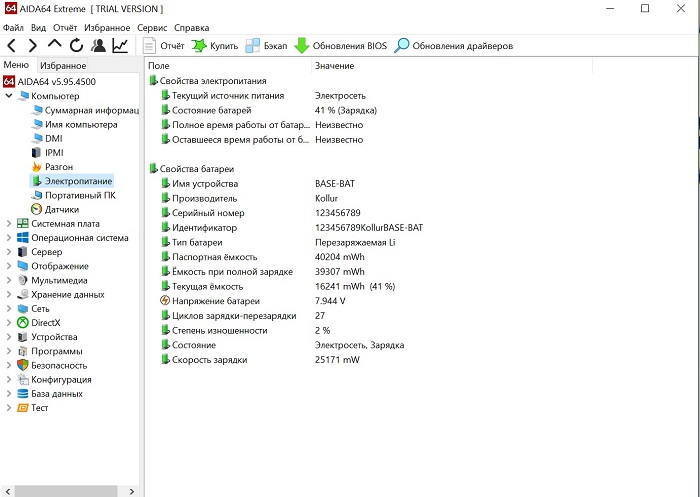
Task: Click the Свойства батареи section header
Action: (192, 169)
